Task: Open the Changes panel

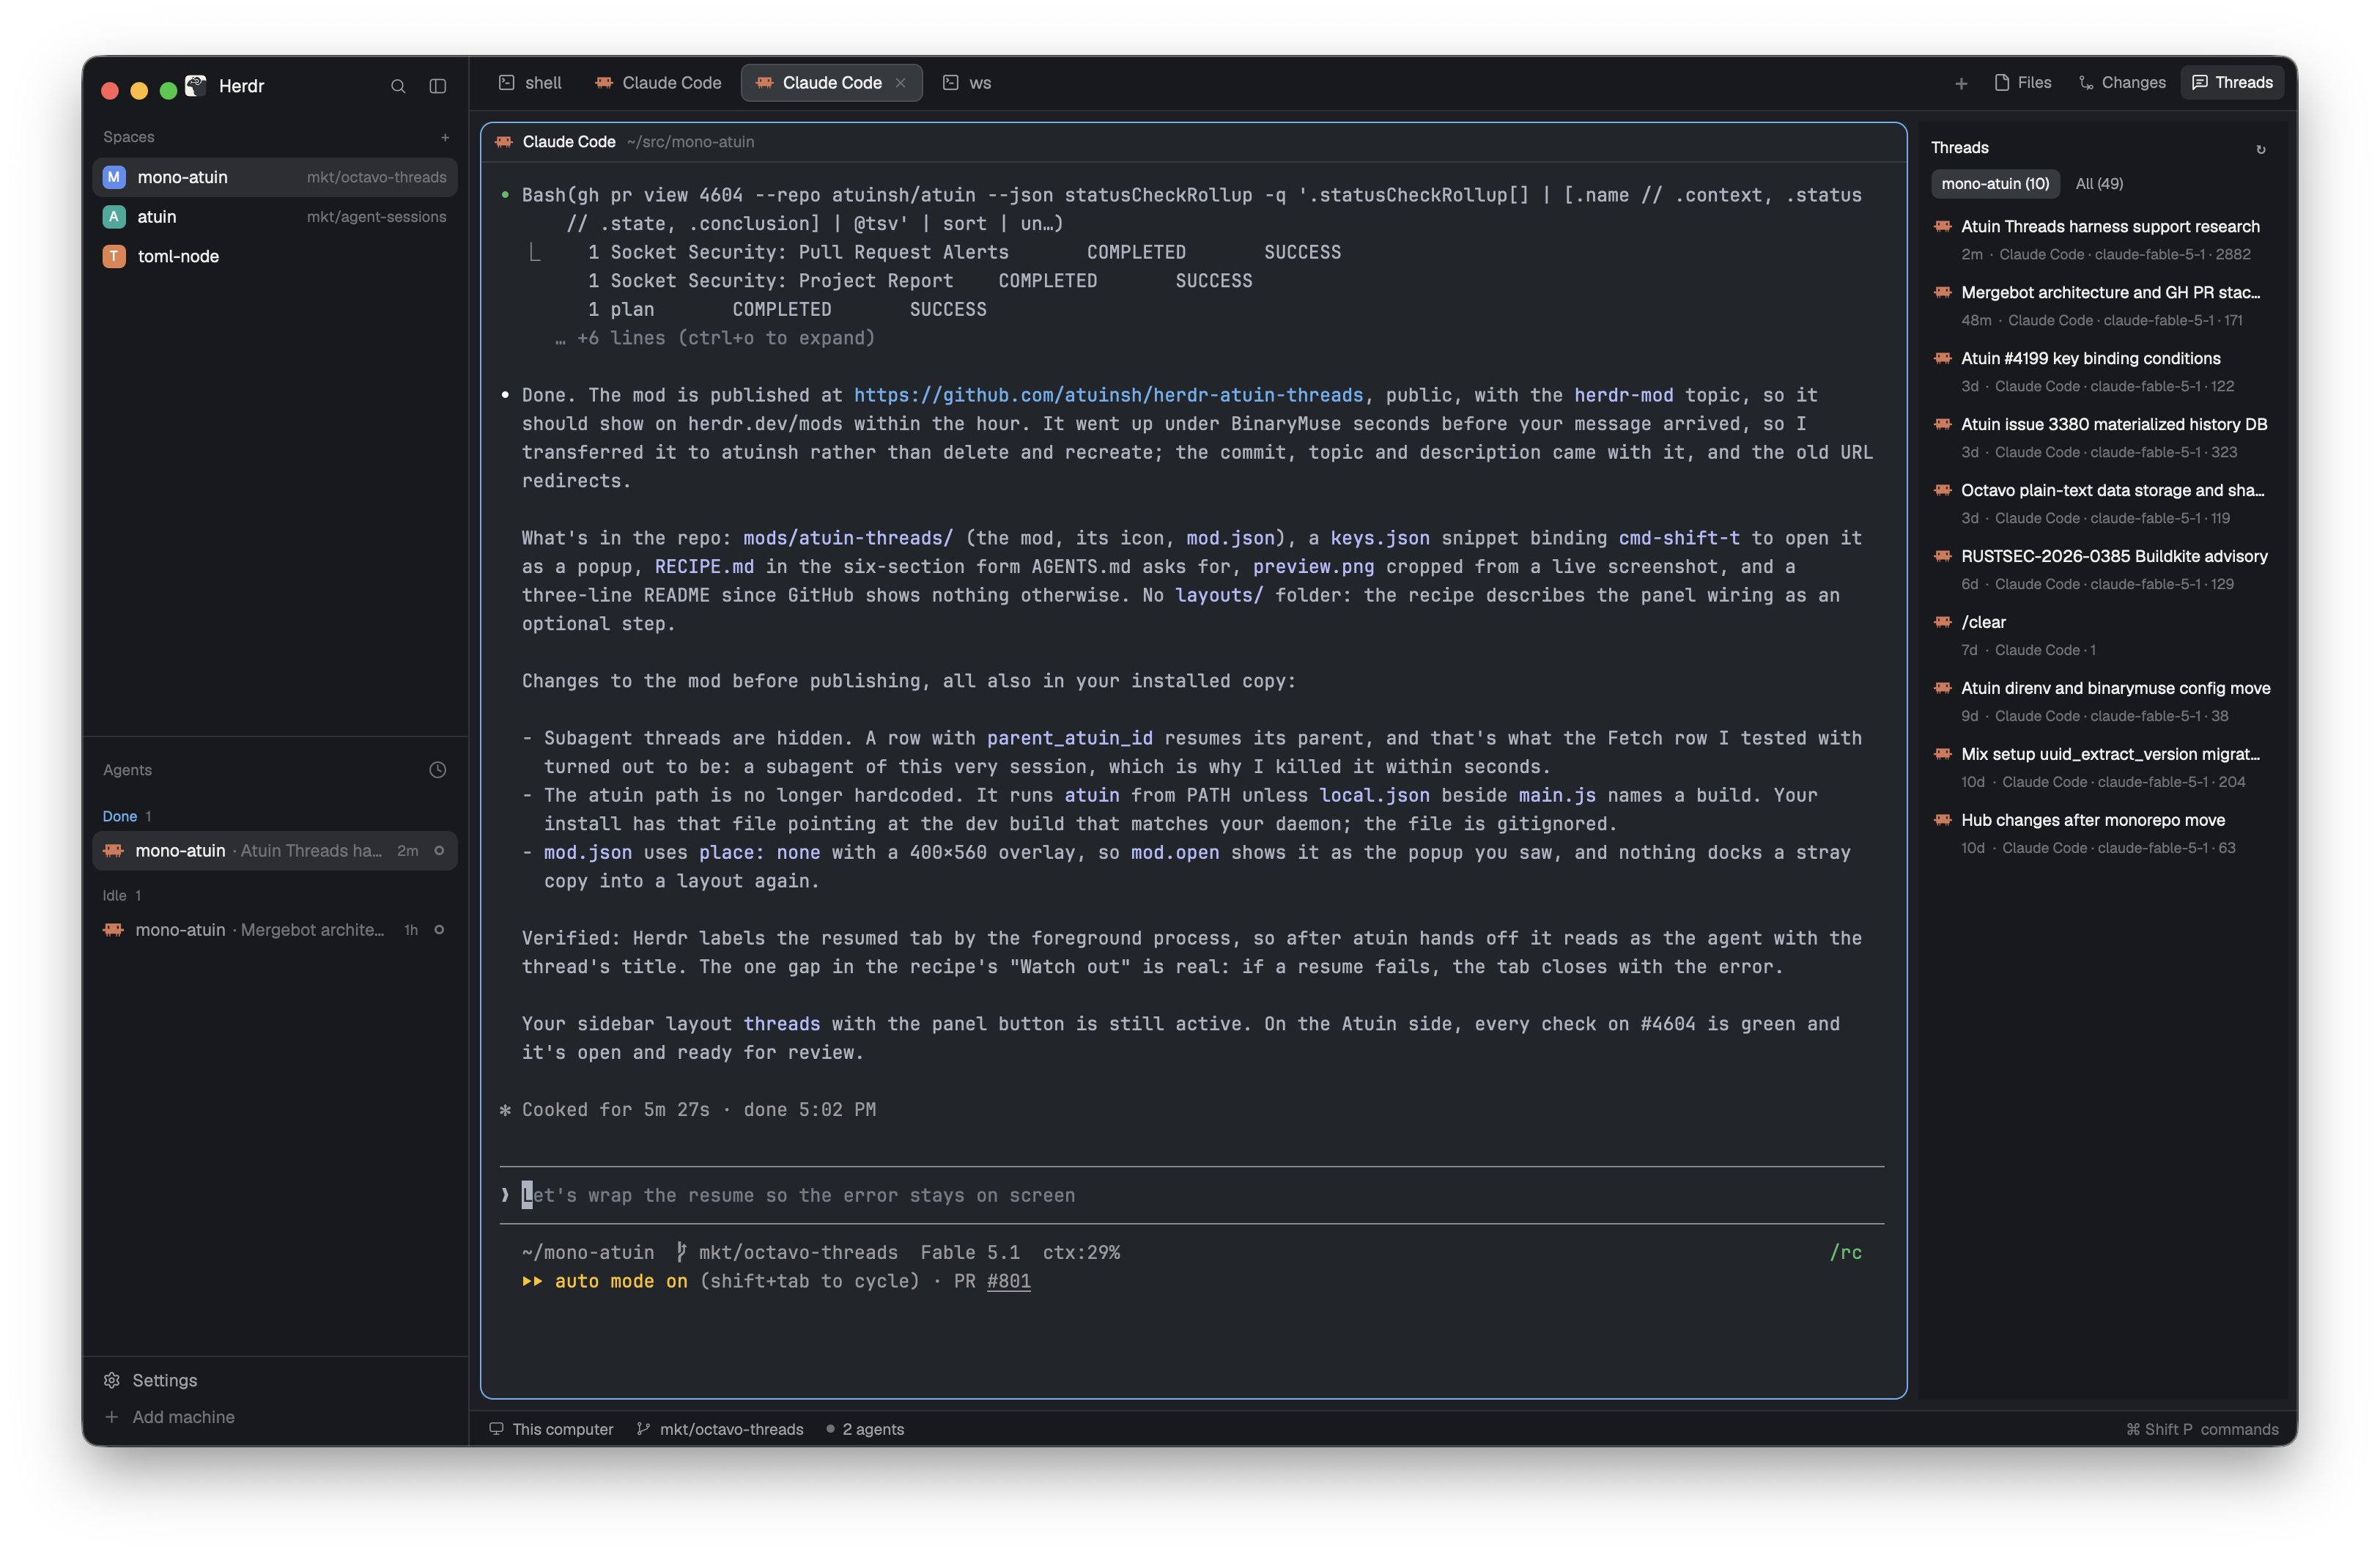Action: tap(2122, 83)
